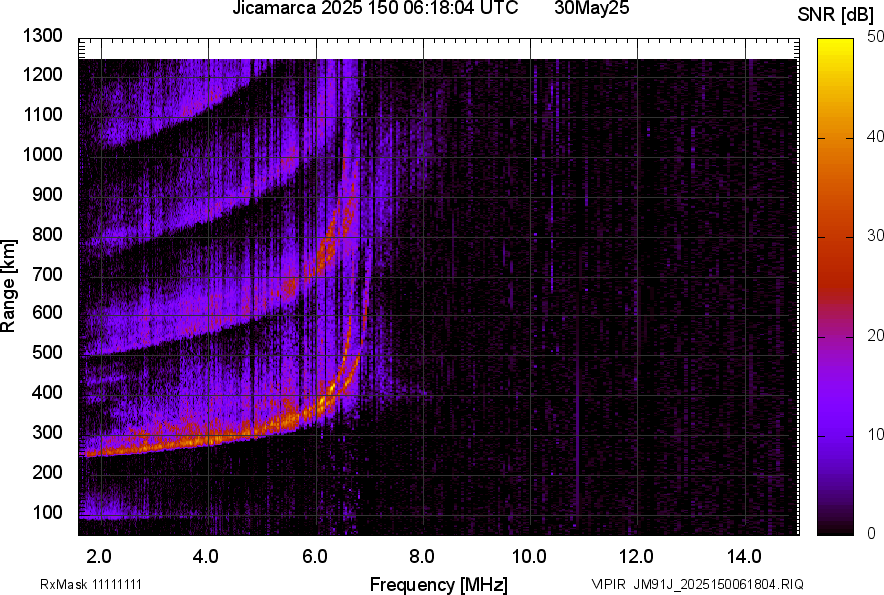Click frequency tick label 14.0
884x595 pixels.
click(x=744, y=557)
